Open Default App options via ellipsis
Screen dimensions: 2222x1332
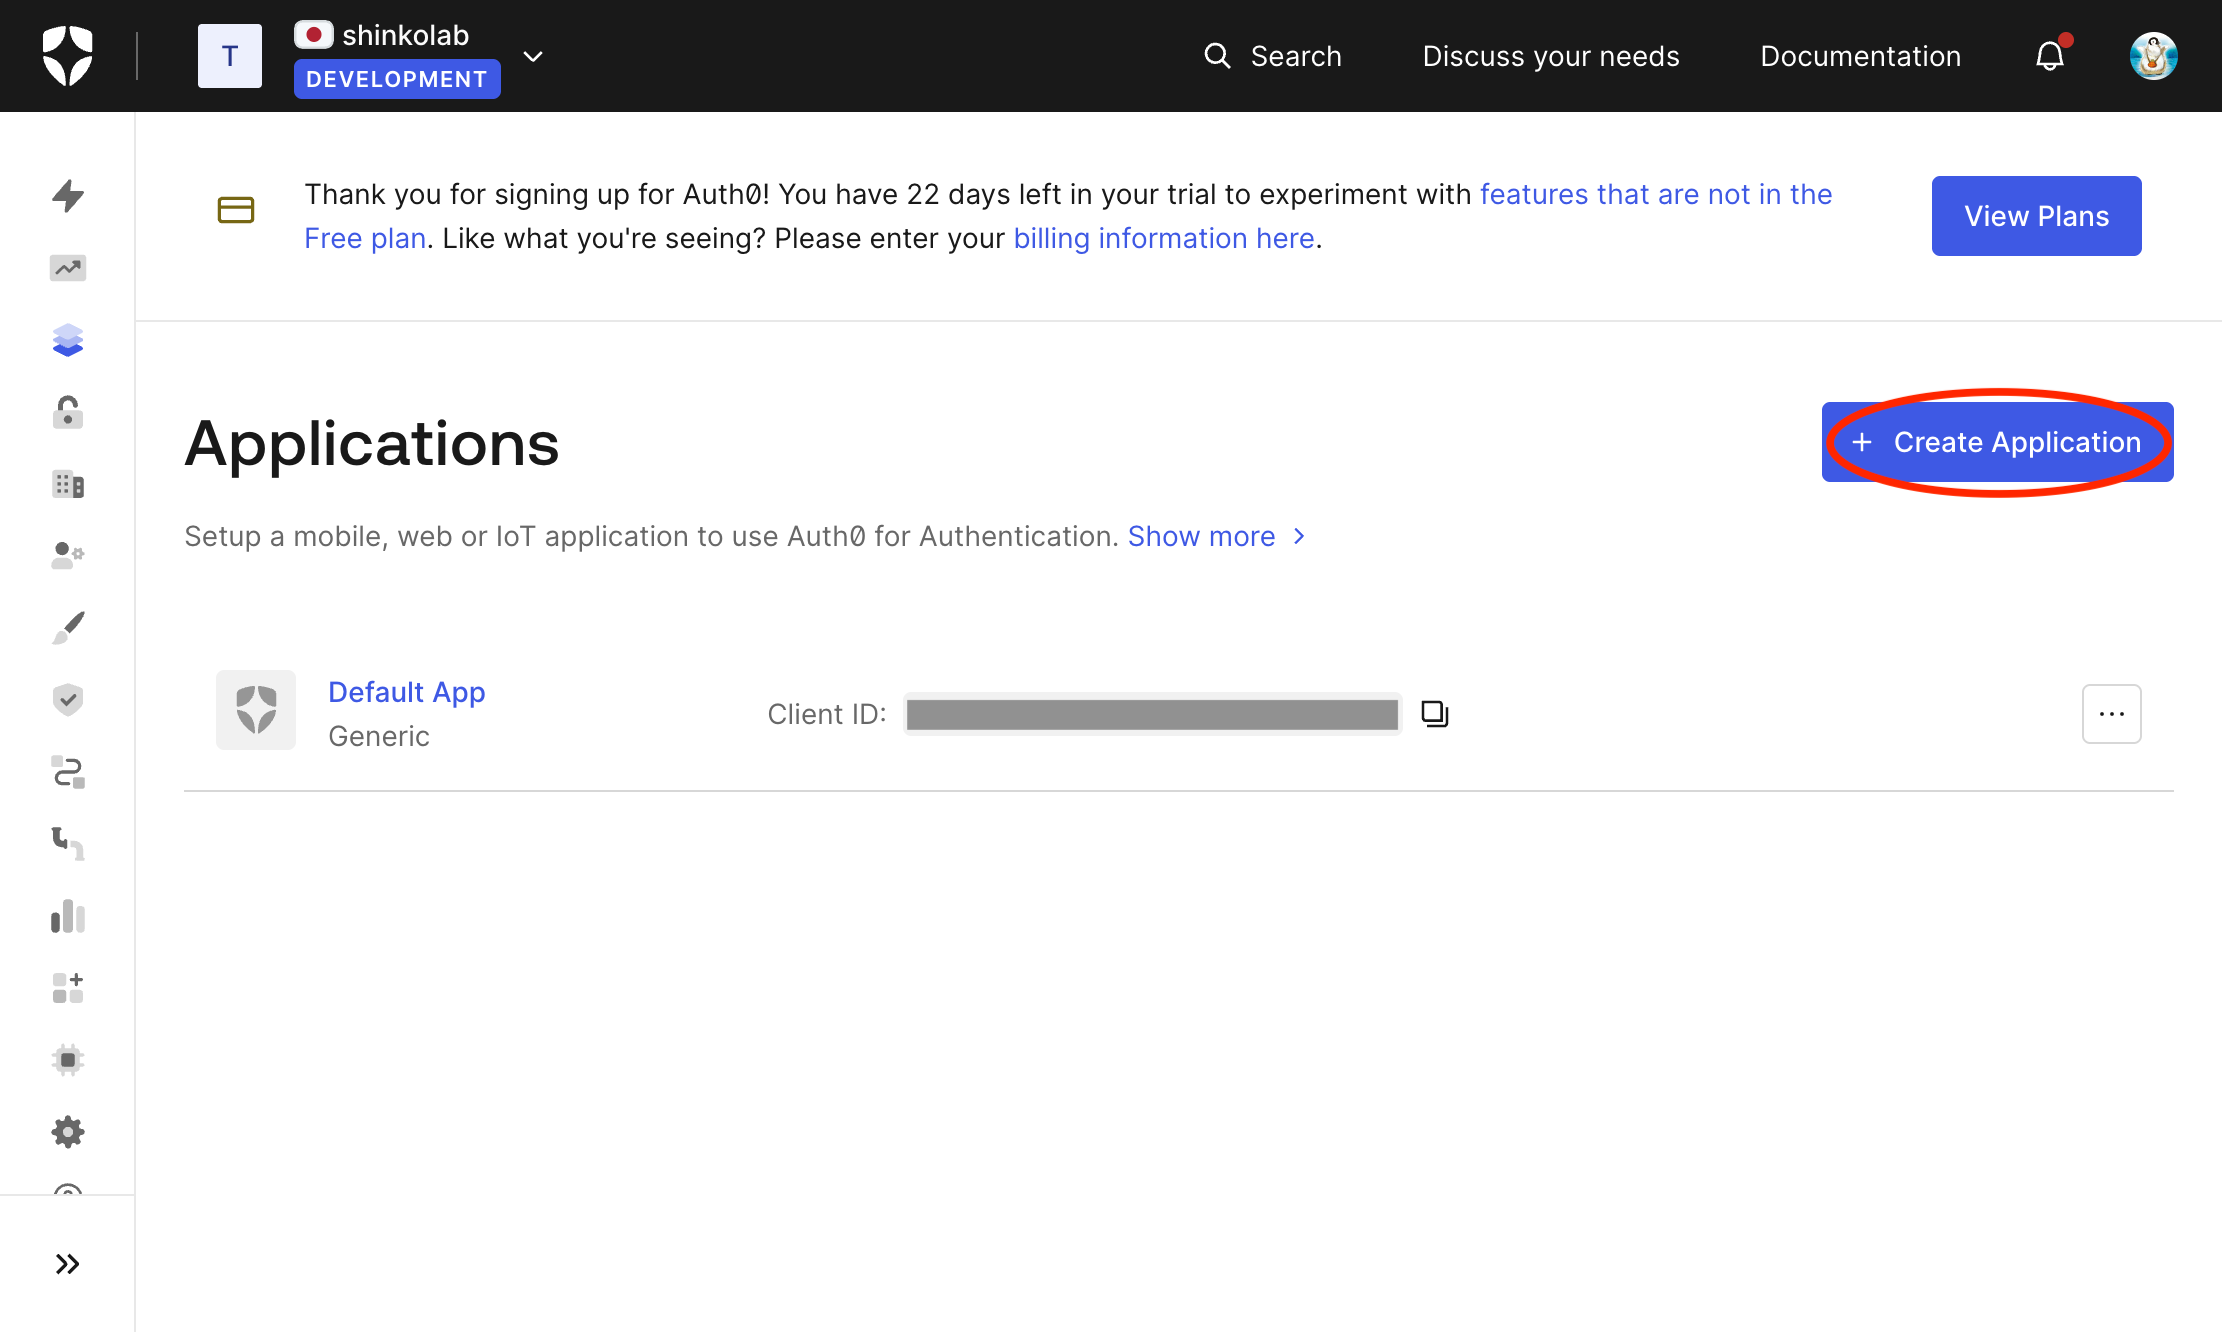[x=2111, y=713]
